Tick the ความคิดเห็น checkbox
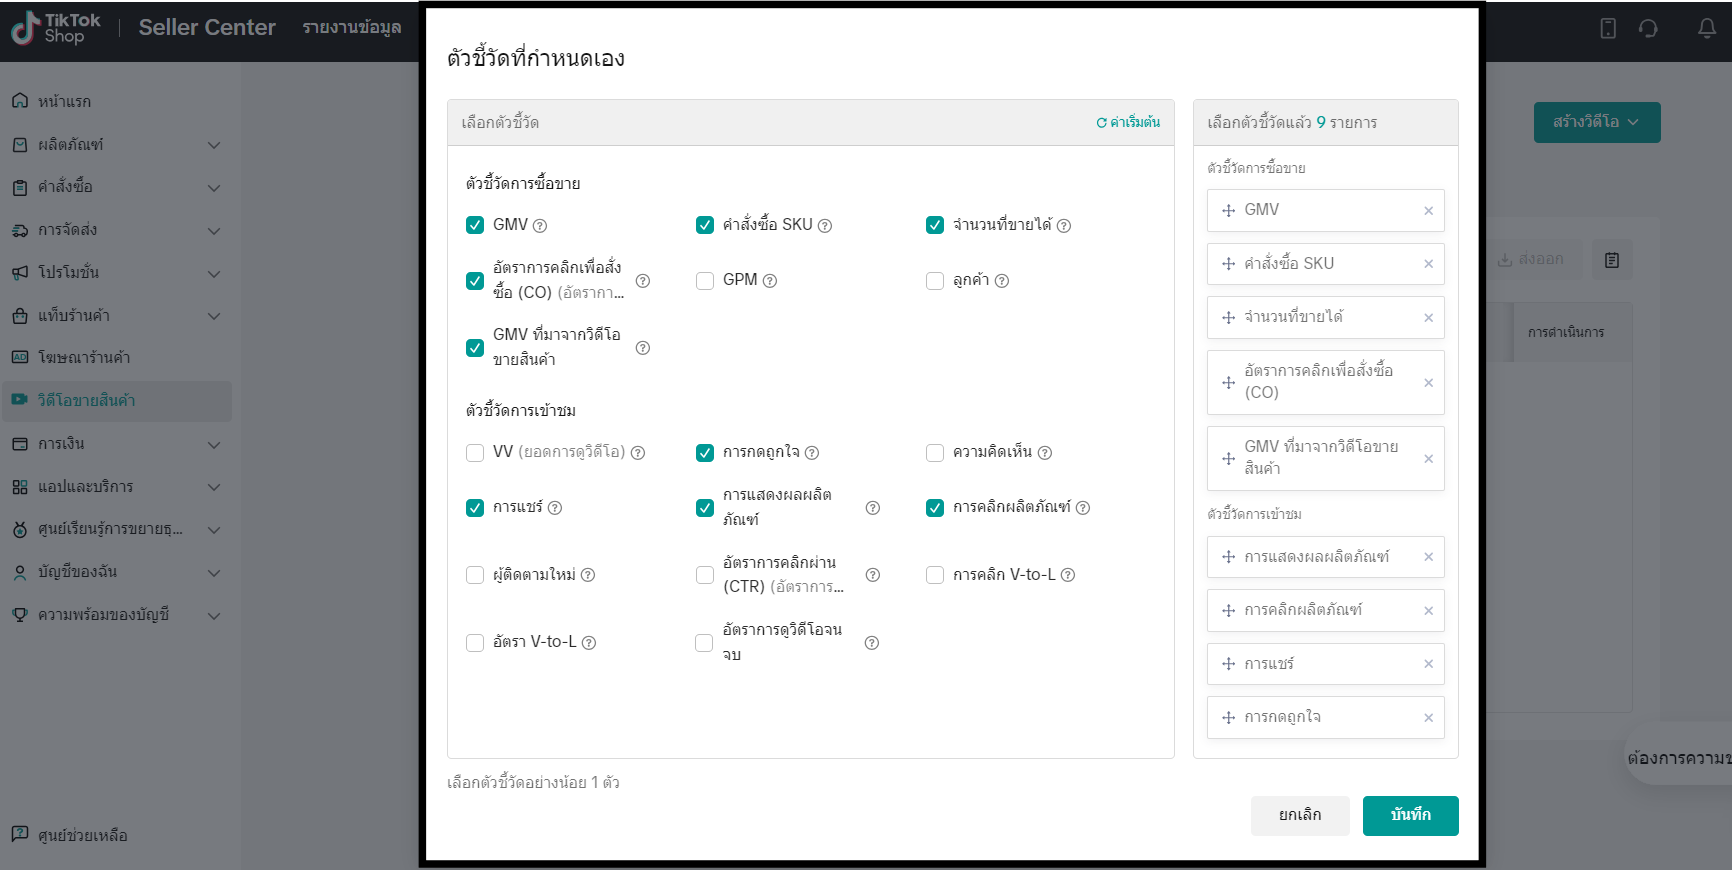This screenshot has height=870, width=1732. pos(935,453)
